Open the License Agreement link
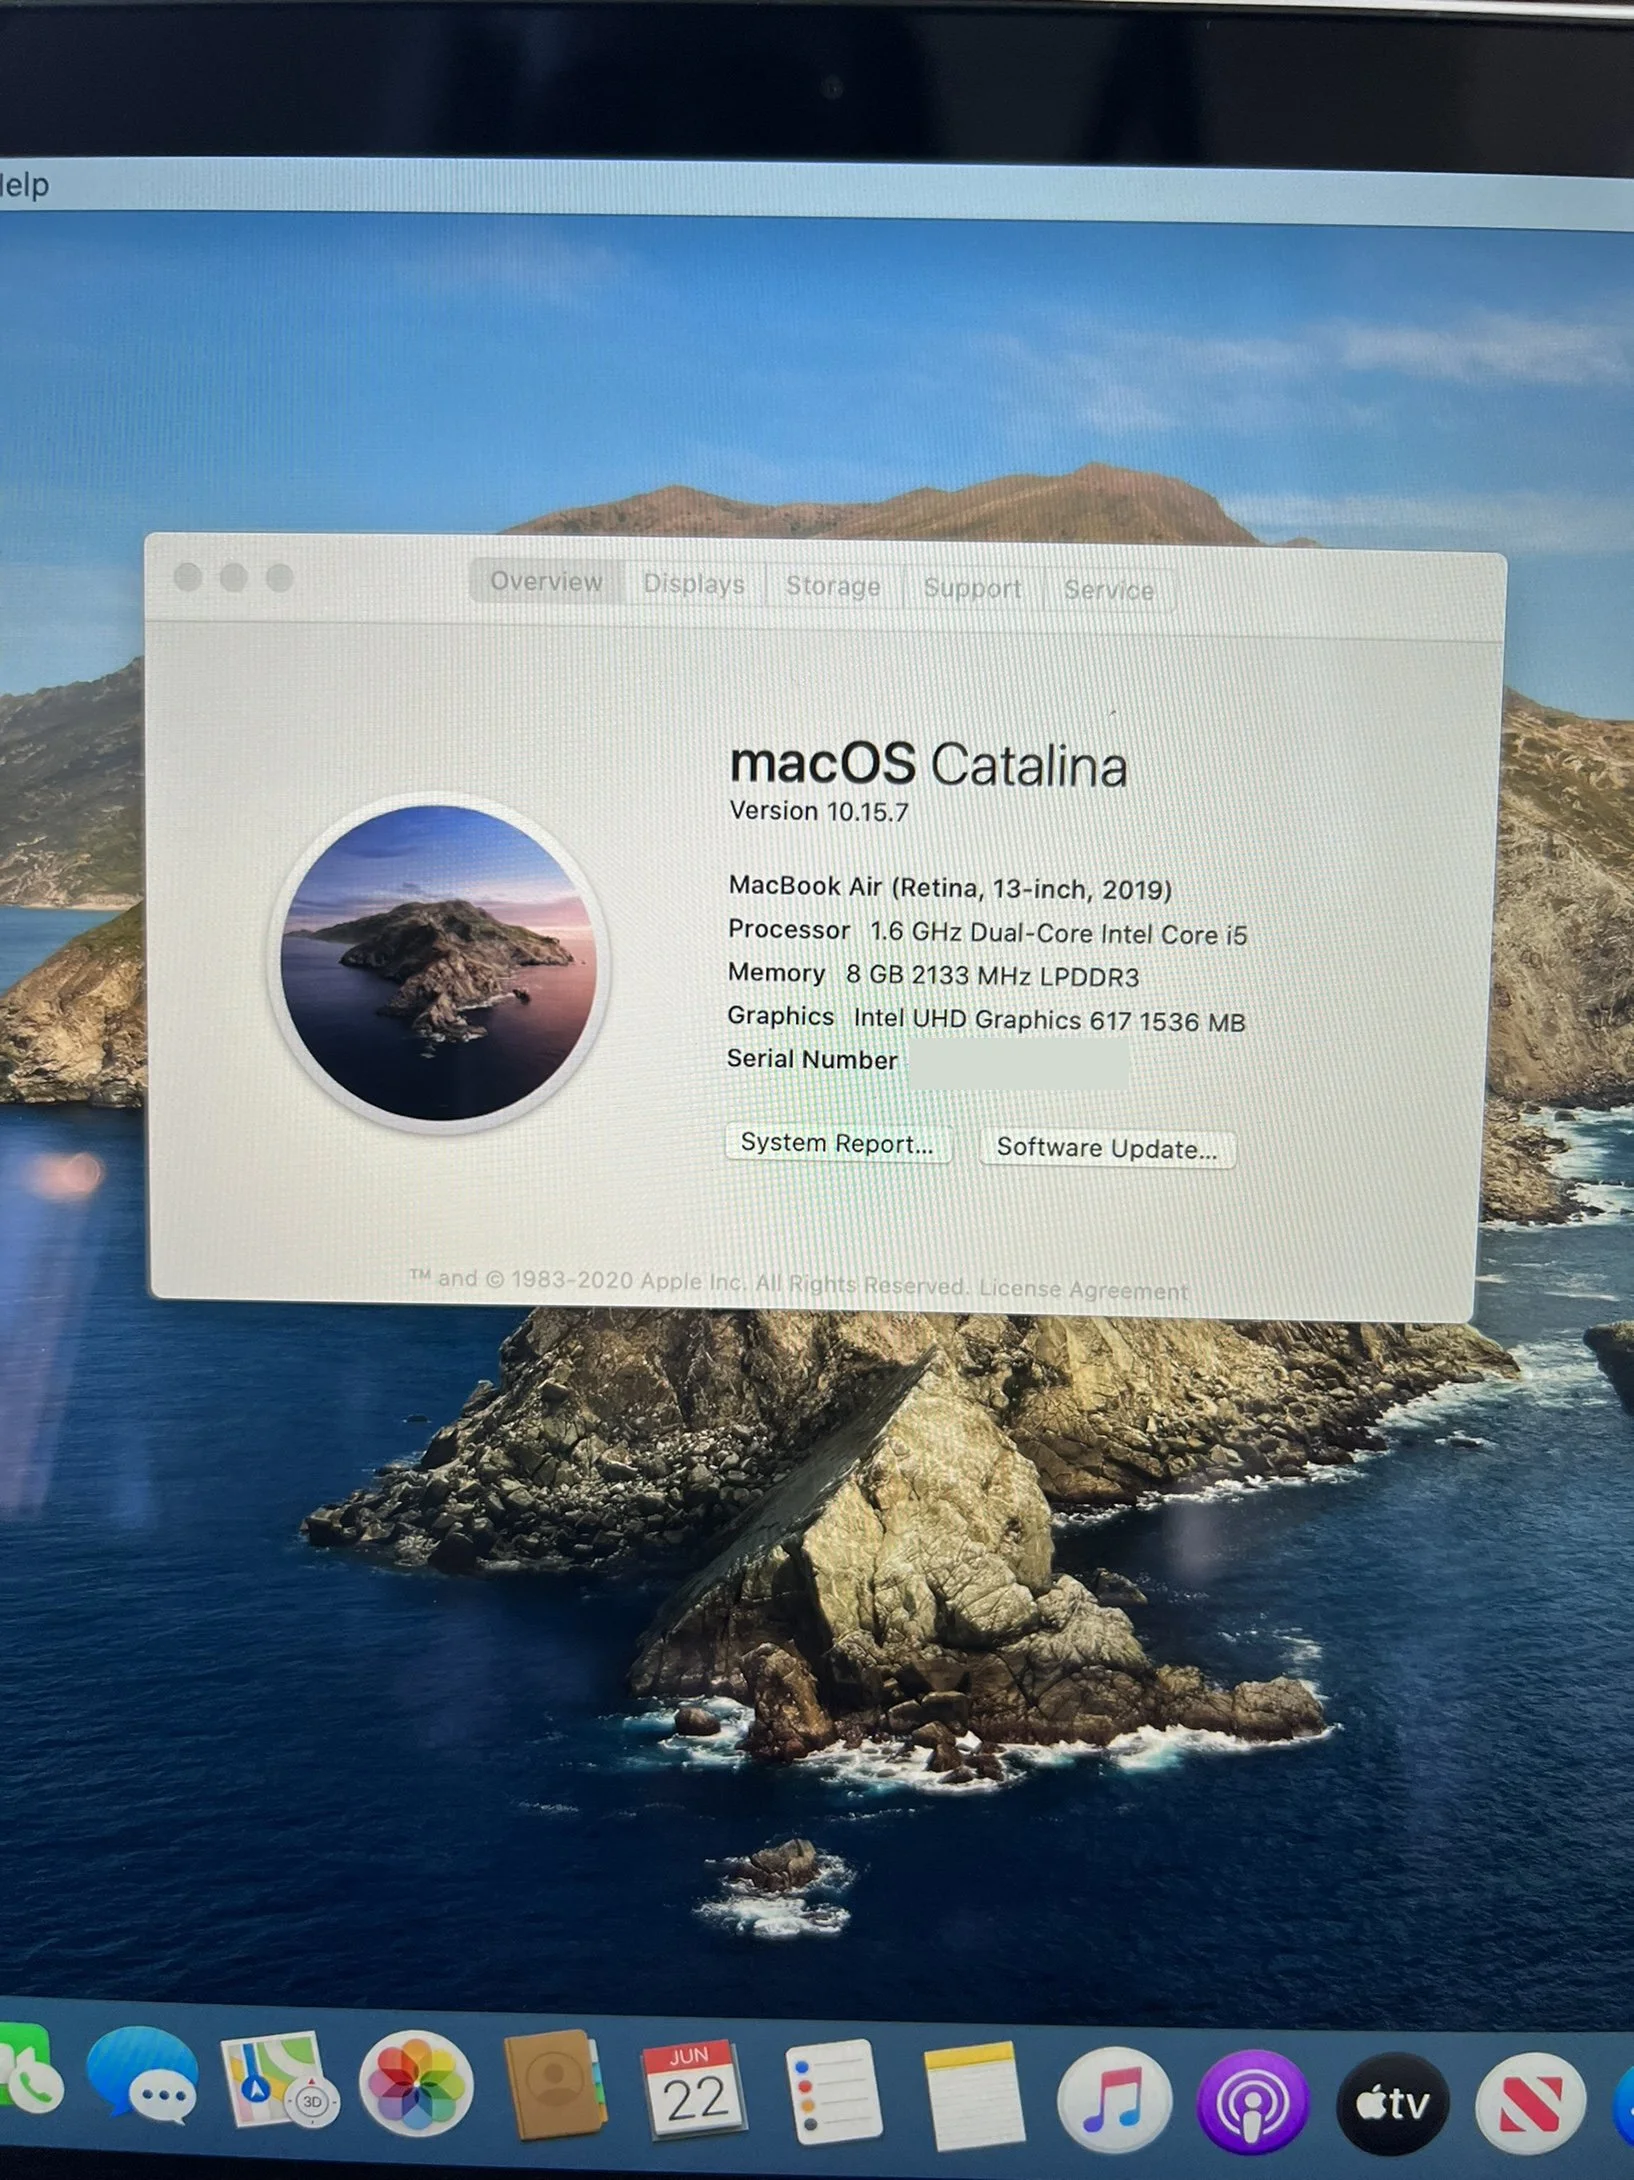 [1084, 1290]
